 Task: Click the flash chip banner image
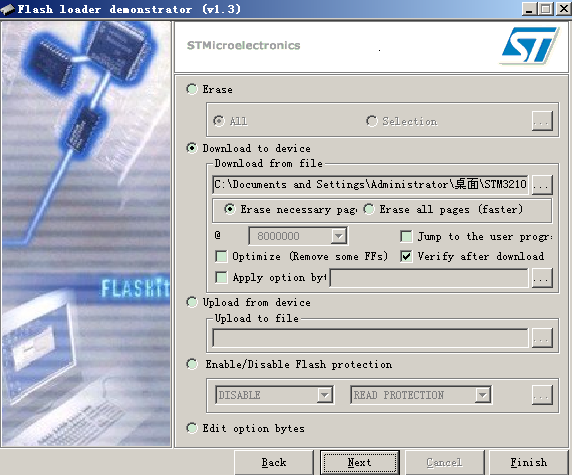[x=86, y=234]
